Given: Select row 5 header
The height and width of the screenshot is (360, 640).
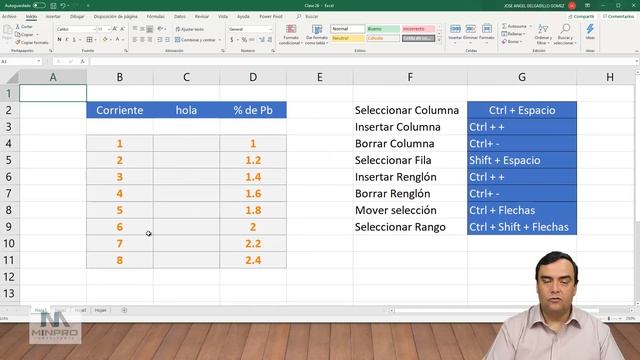Looking at the screenshot, I should pyautogui.click(x=9, y=160).
